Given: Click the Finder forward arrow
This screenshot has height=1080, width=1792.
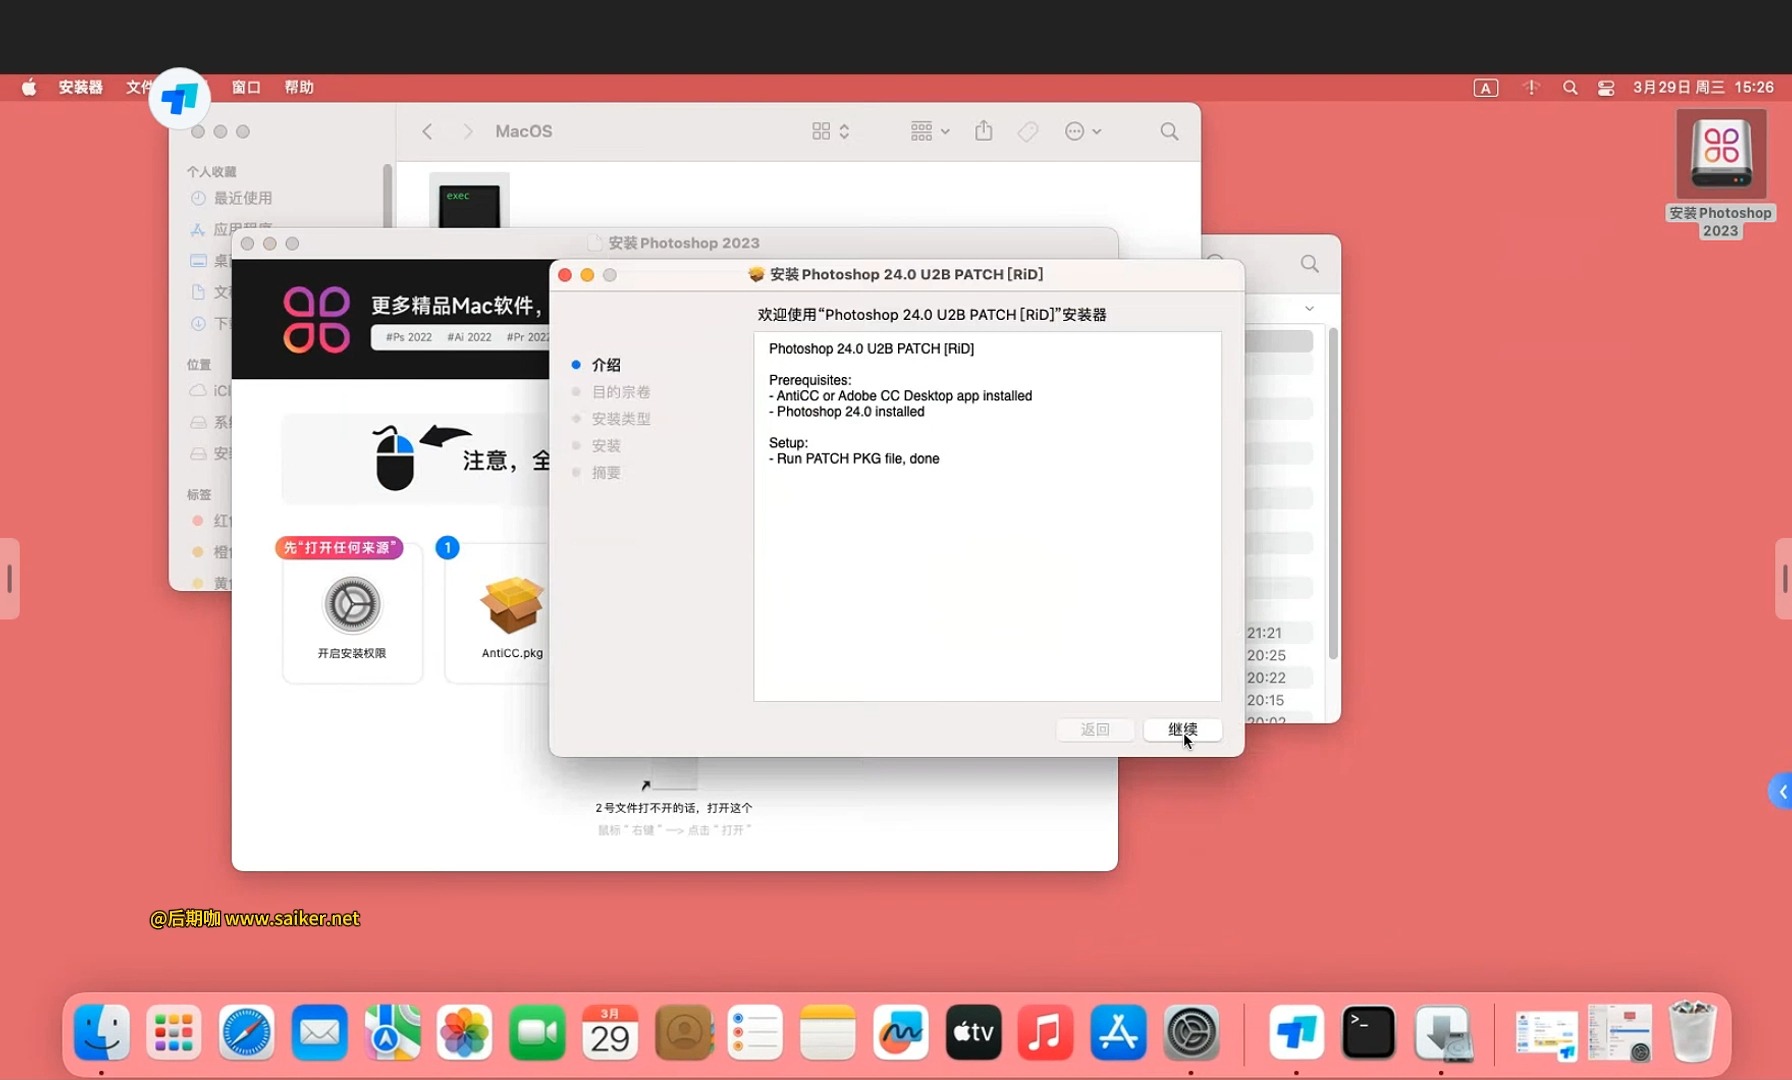Looking at the screenshot, I should click(467, 131).
